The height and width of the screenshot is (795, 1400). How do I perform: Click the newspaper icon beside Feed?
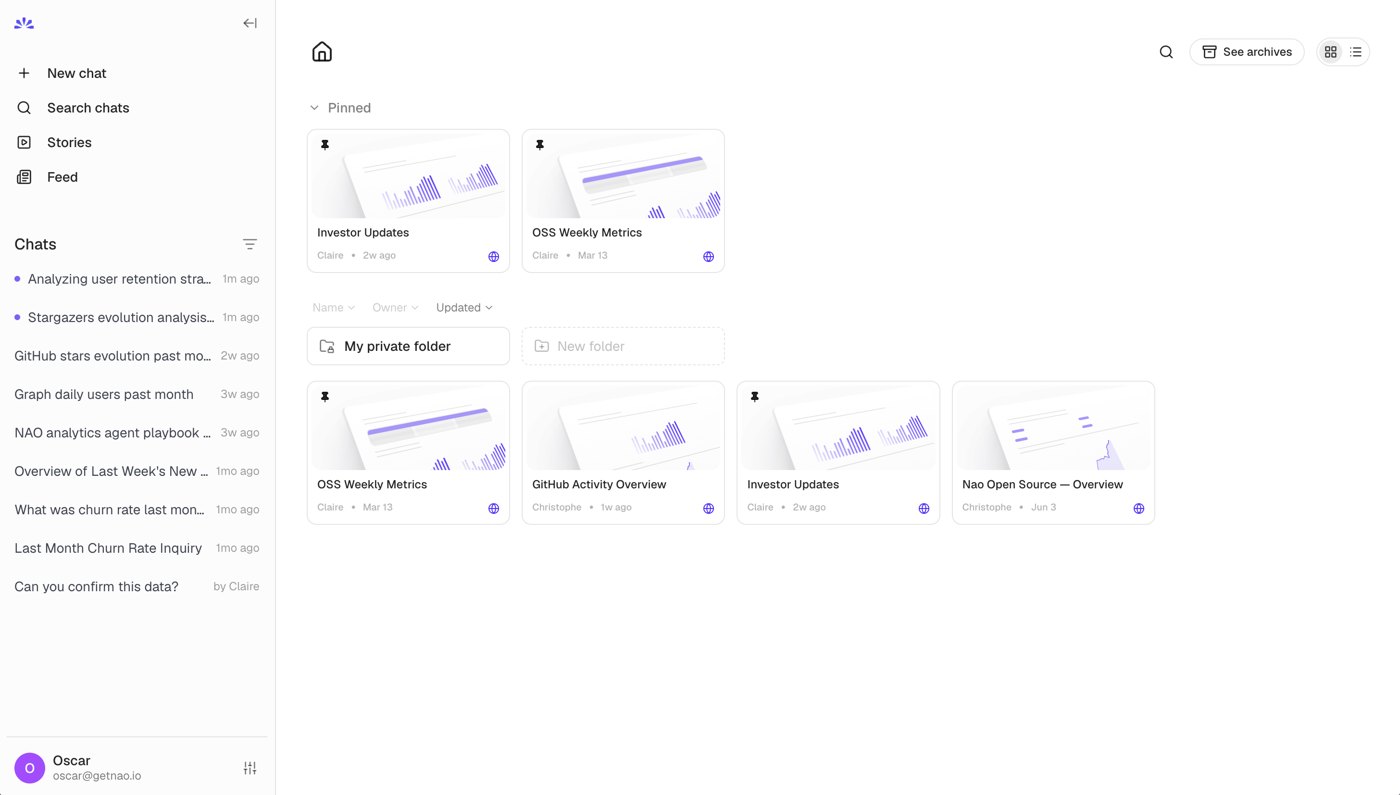point(24,177)
